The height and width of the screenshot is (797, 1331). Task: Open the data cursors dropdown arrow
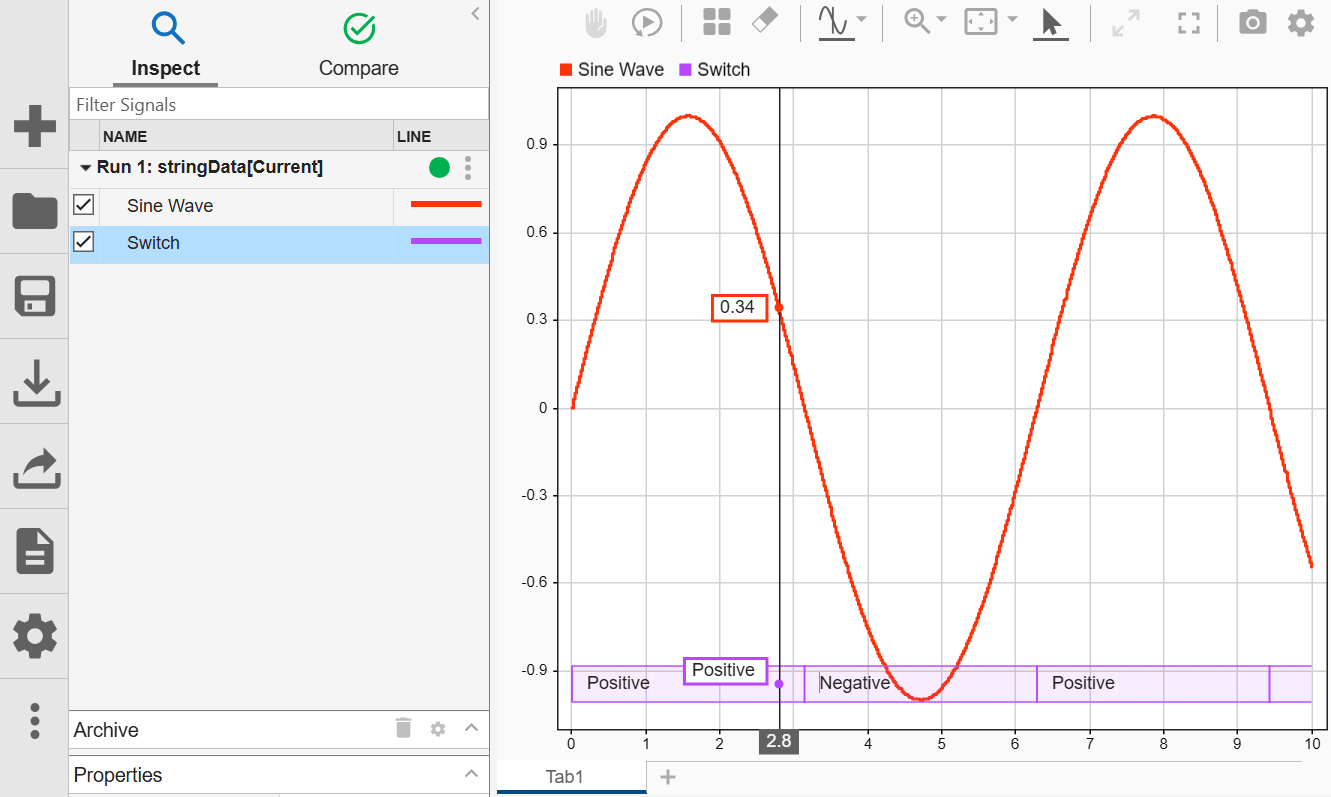[862, 20]
